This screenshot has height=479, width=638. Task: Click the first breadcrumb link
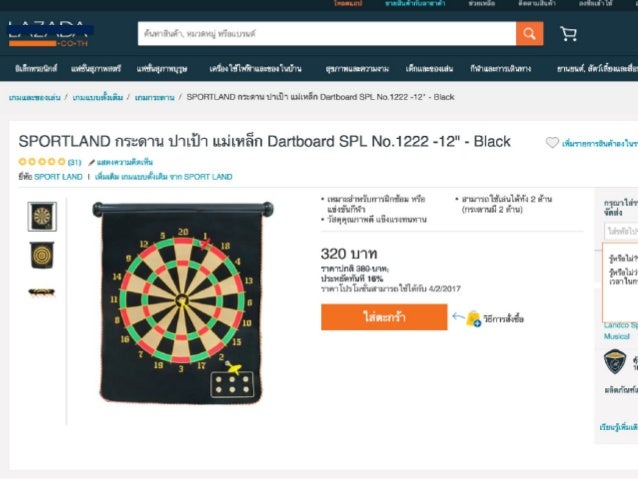[x=35, y=97]
